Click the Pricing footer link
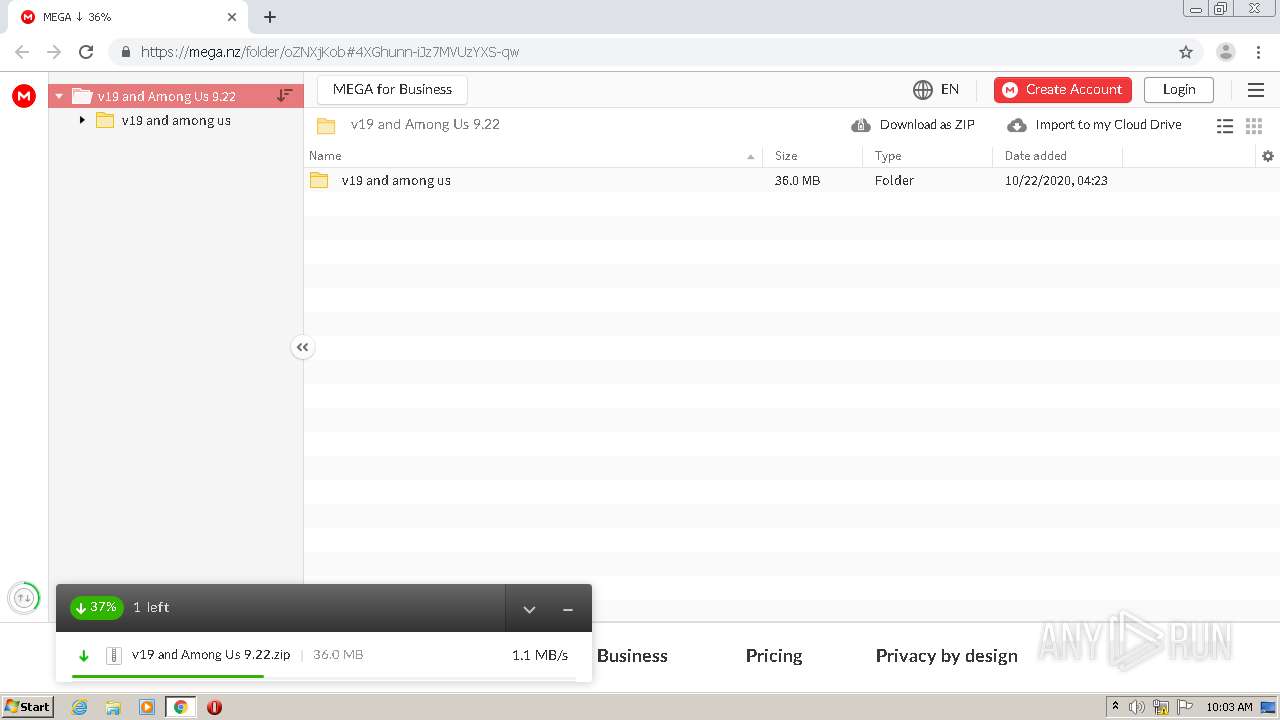This screenshot has height=720, width=1280. point(774,656)
